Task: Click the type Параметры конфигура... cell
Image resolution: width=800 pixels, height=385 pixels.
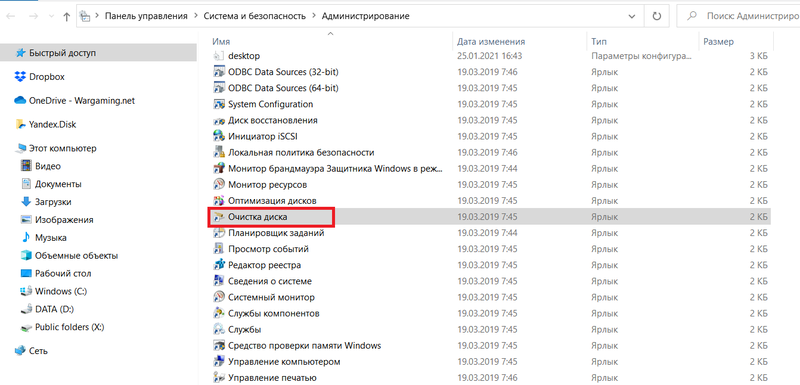Action: 641,56
